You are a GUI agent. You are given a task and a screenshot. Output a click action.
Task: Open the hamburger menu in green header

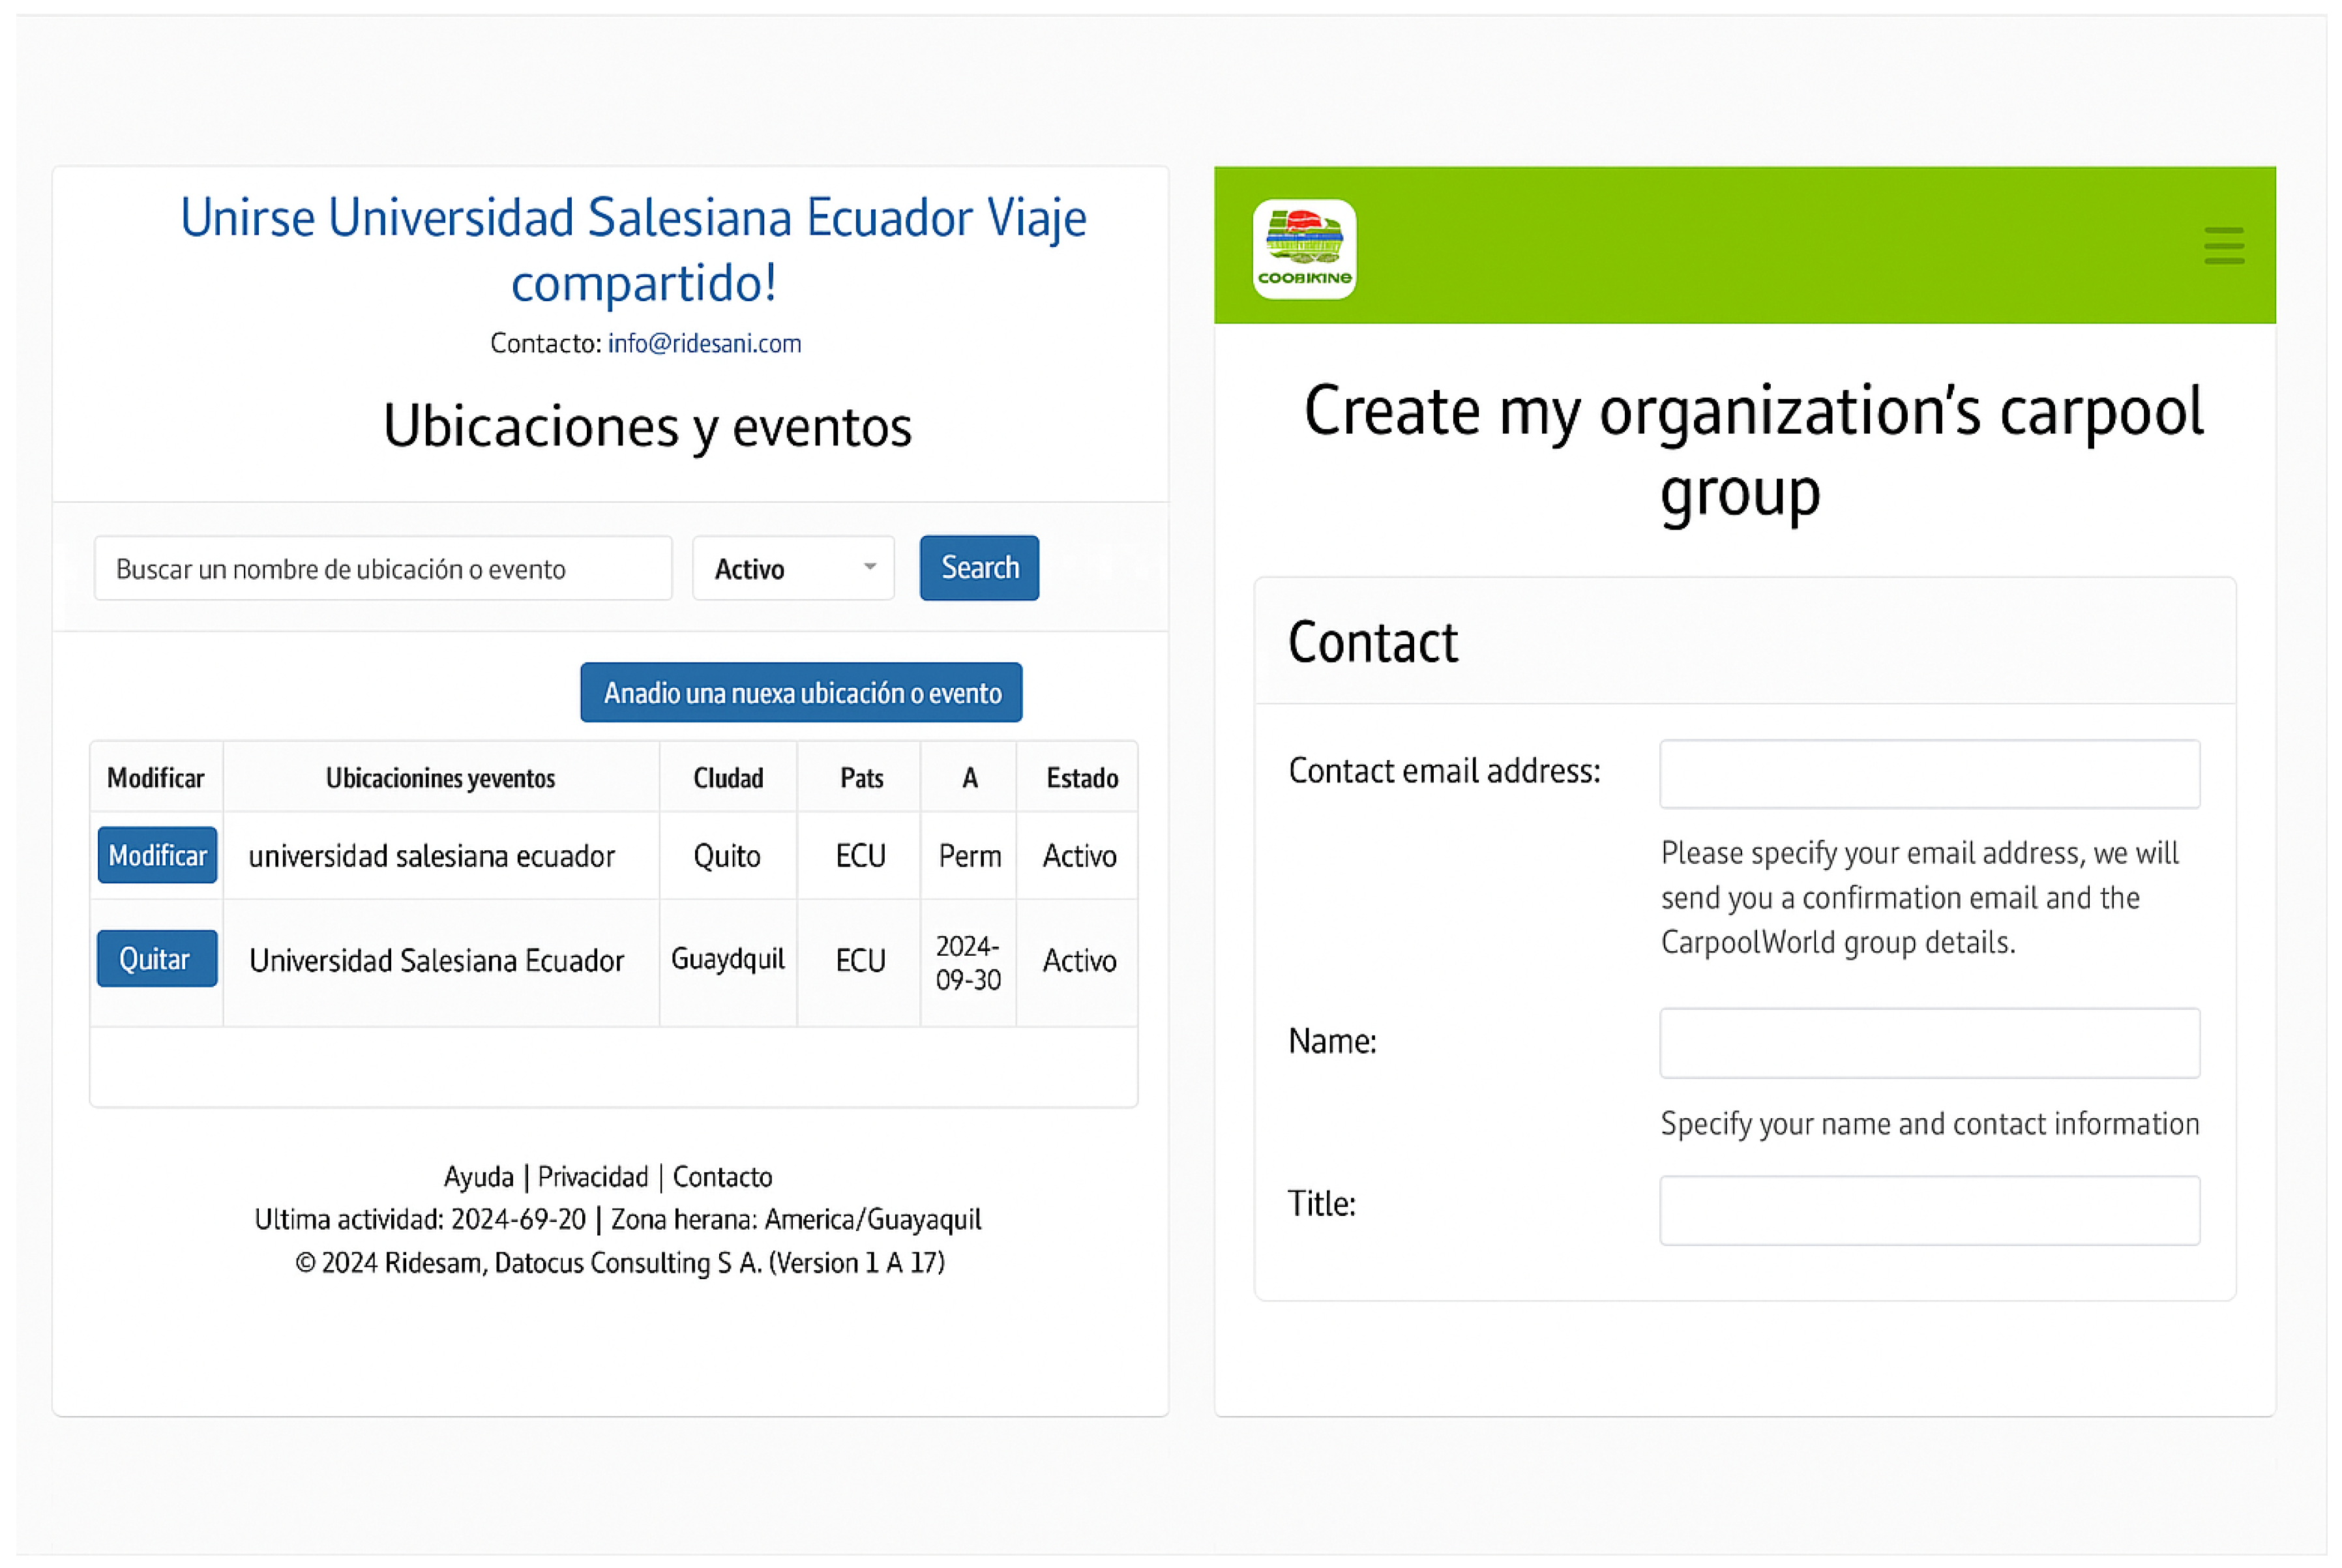pos(2223,245)
